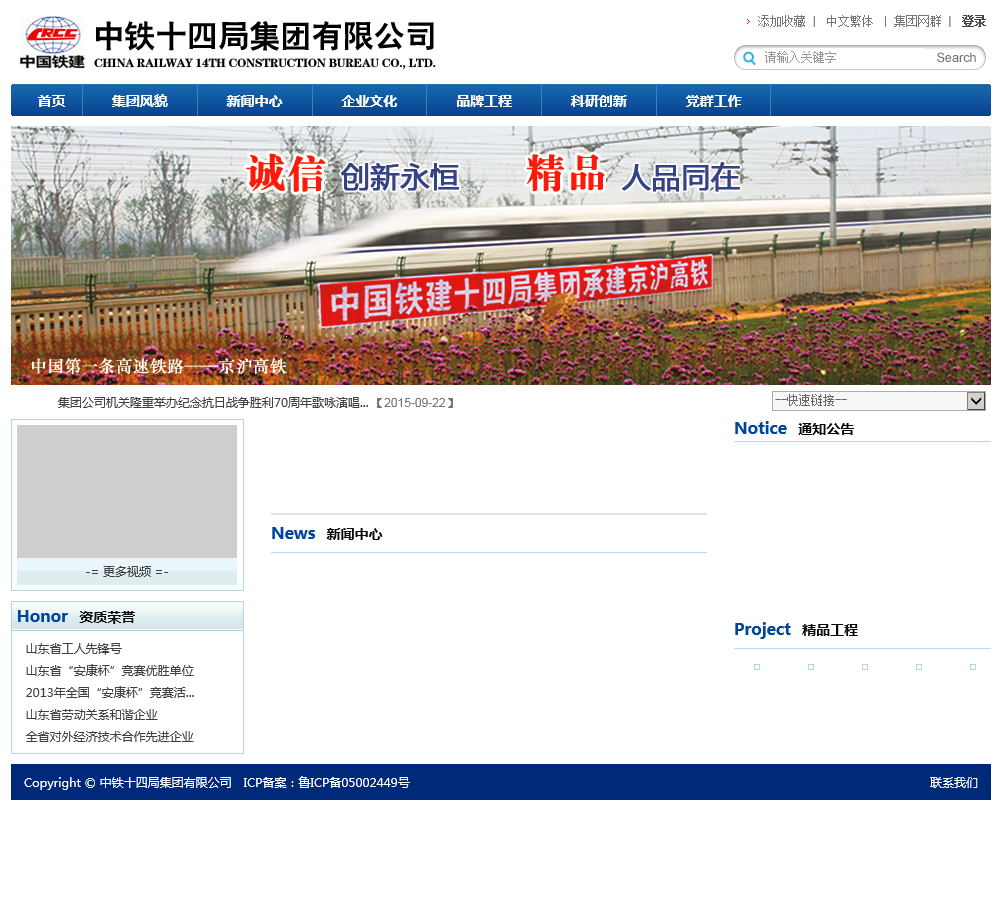This screenshot has width=1002, height=911.
Task: Focus the 请输入关键字 search field
Action: point(844,58)
